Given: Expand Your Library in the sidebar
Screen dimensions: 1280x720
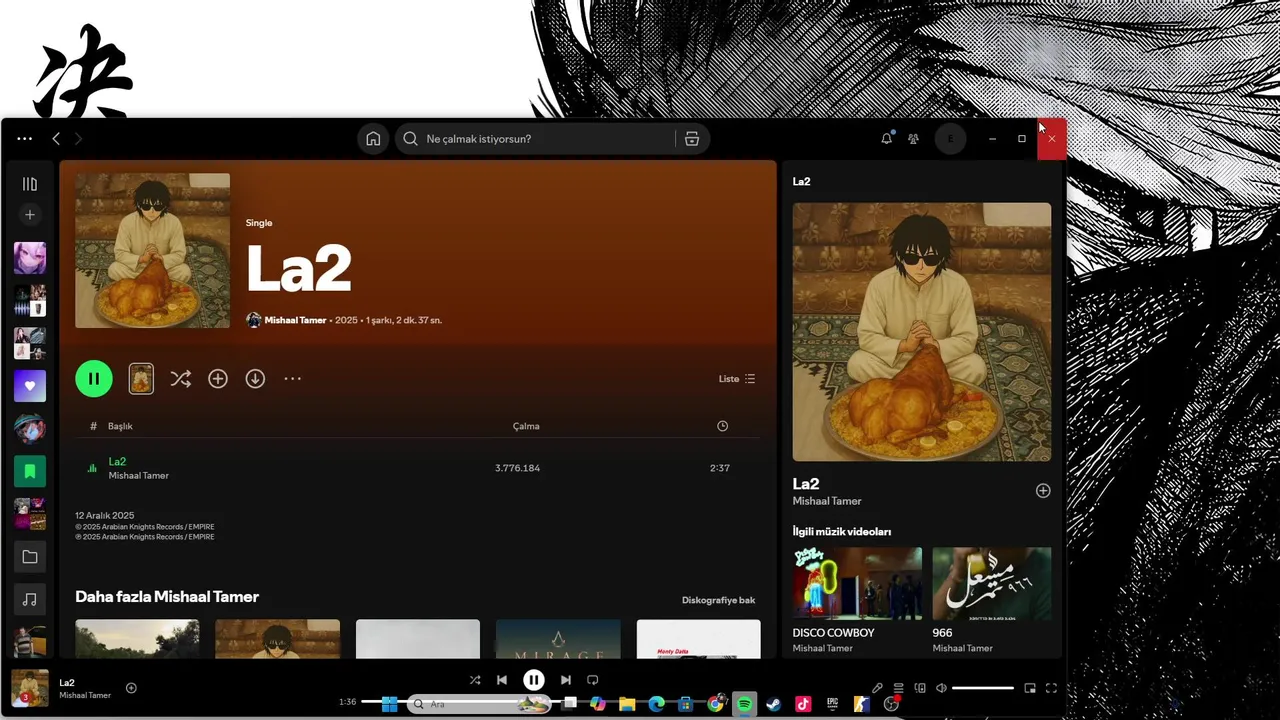Looking at the screenshot, I should tap(30, 184).
